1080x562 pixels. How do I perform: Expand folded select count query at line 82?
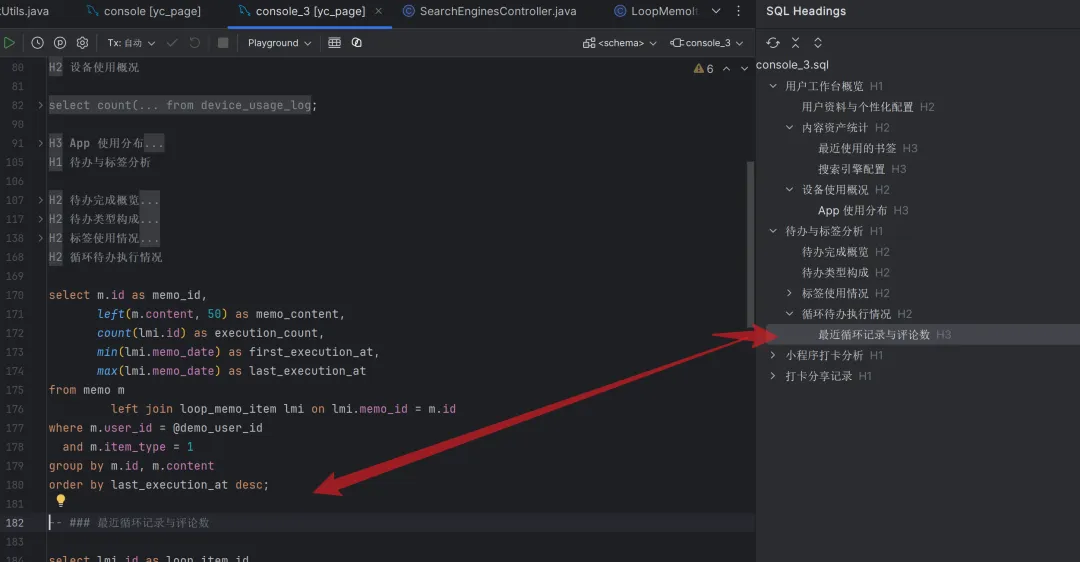(40, 105)
